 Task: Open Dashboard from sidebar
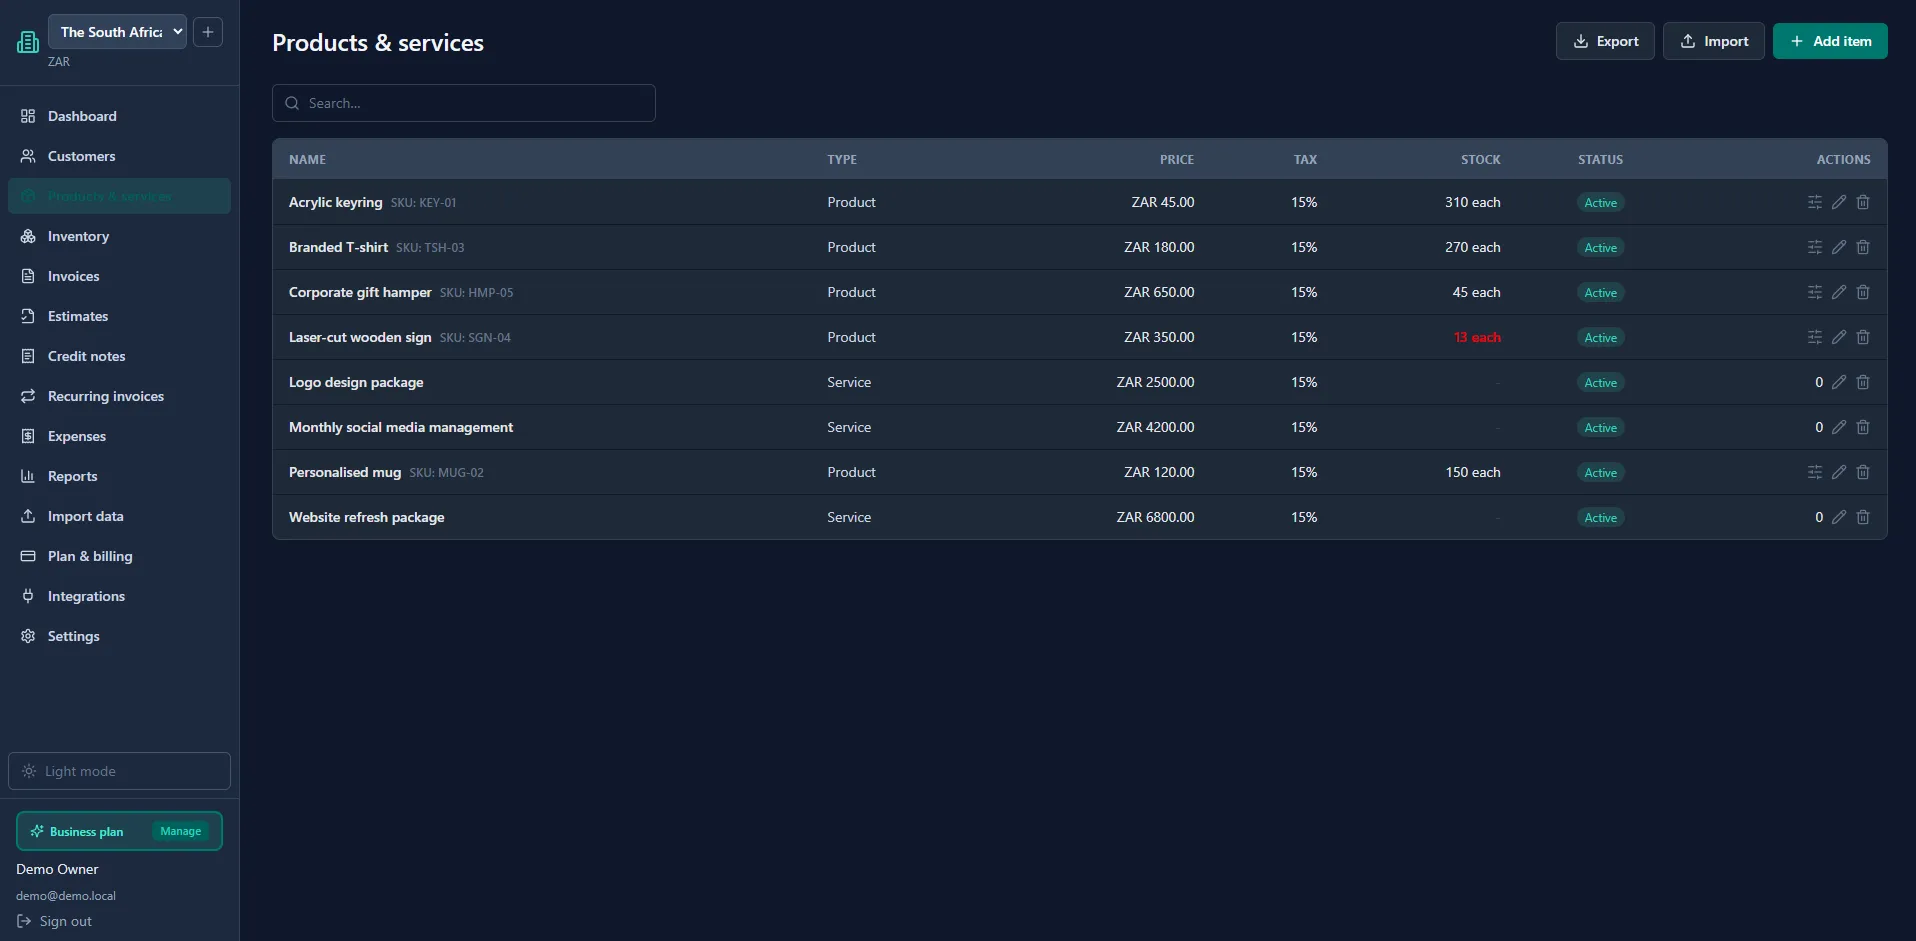tap(119, 116)
